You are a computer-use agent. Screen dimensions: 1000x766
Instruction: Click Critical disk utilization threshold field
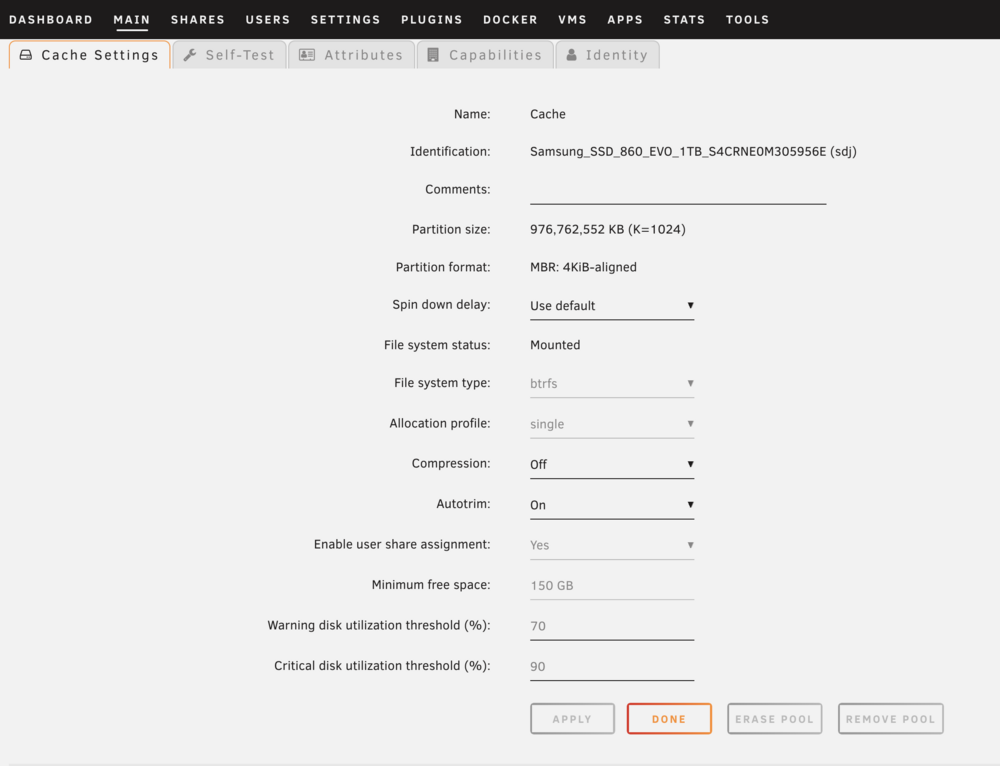click(x=612, y=667)
